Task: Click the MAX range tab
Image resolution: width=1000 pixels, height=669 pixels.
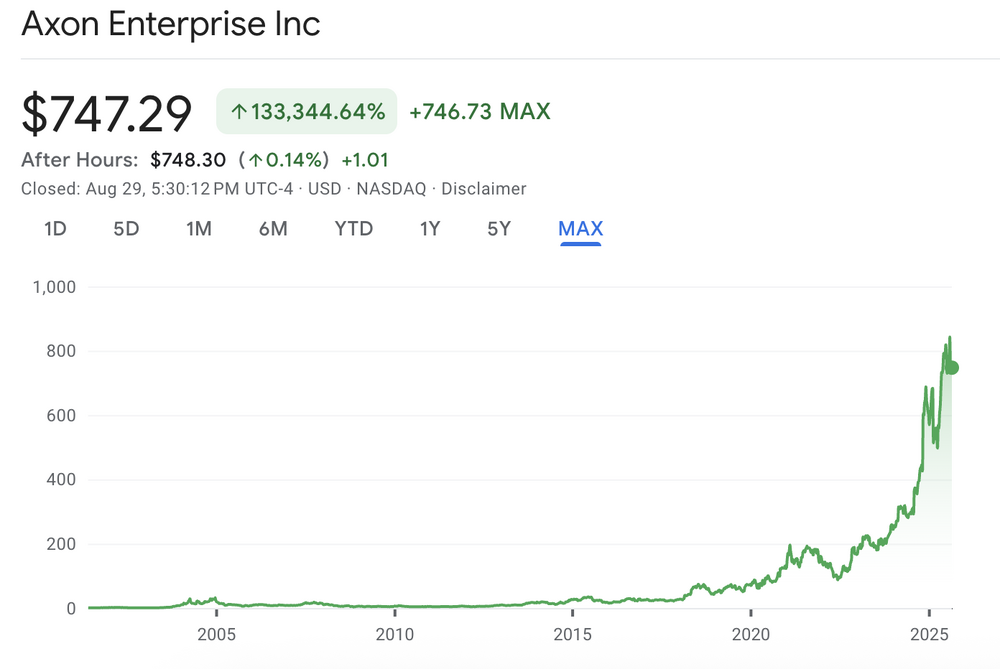Action: tap(581, 229)
